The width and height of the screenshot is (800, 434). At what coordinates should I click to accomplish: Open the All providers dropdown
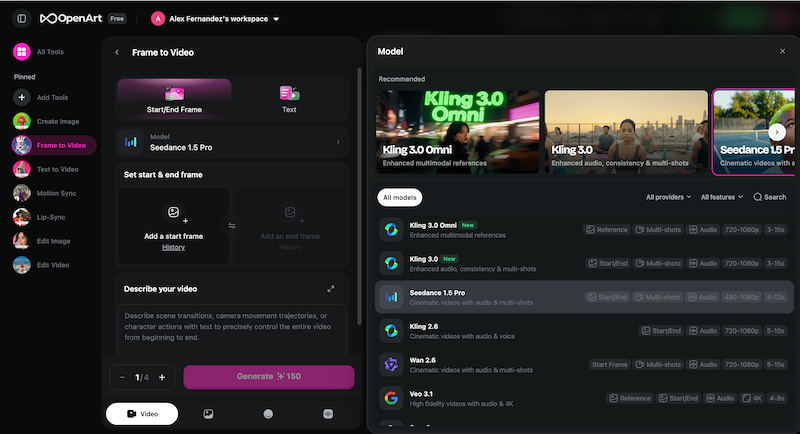[x=669, y=197]
